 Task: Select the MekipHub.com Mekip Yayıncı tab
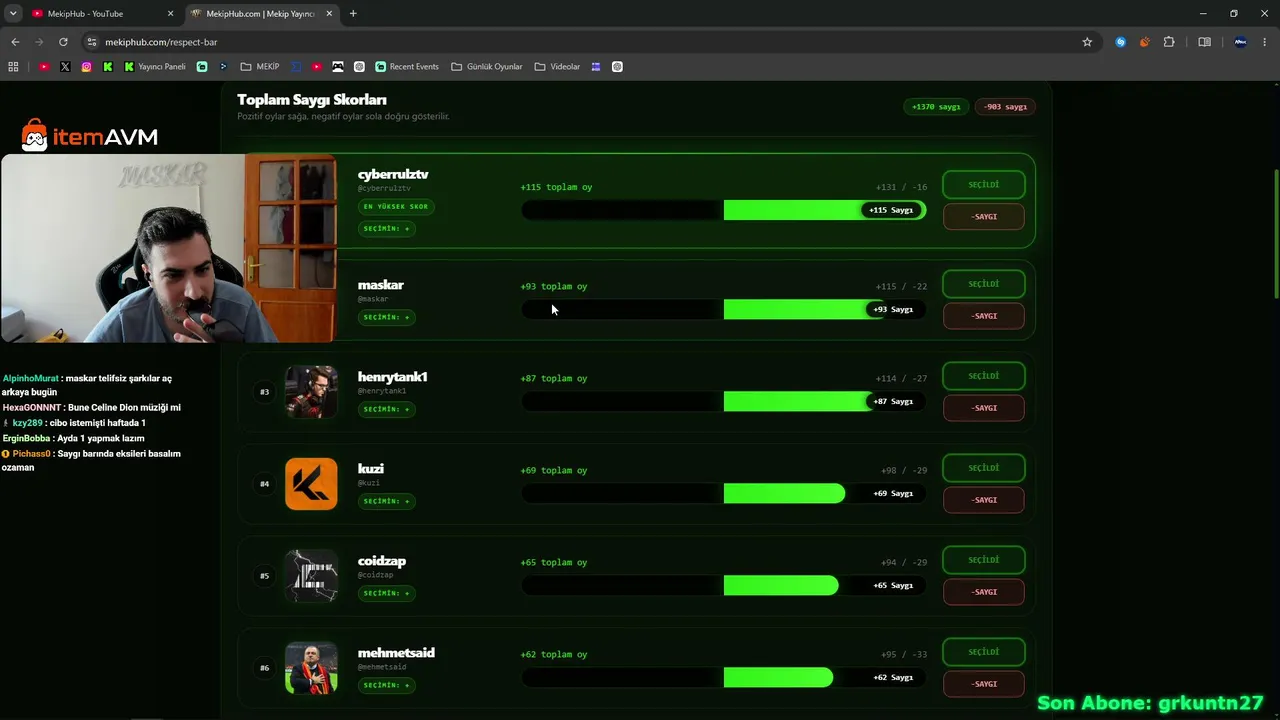(x=262, y=14)
